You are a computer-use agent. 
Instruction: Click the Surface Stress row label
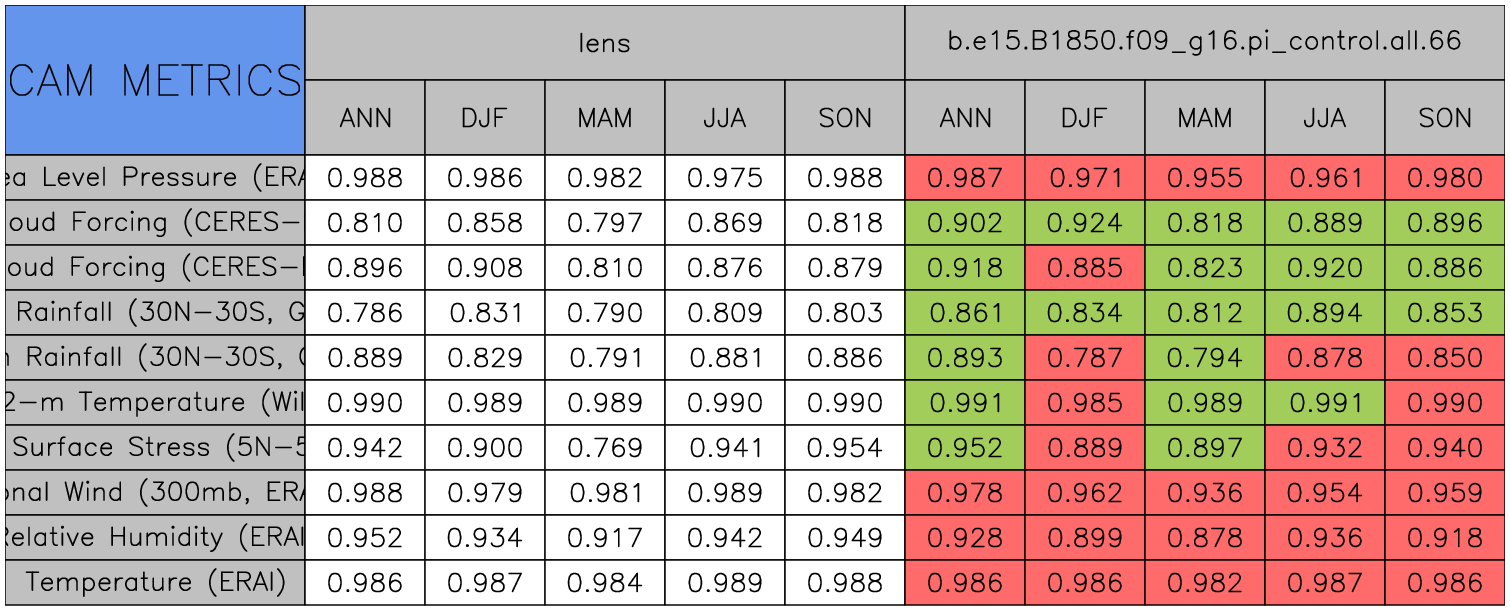click(155, 447)
